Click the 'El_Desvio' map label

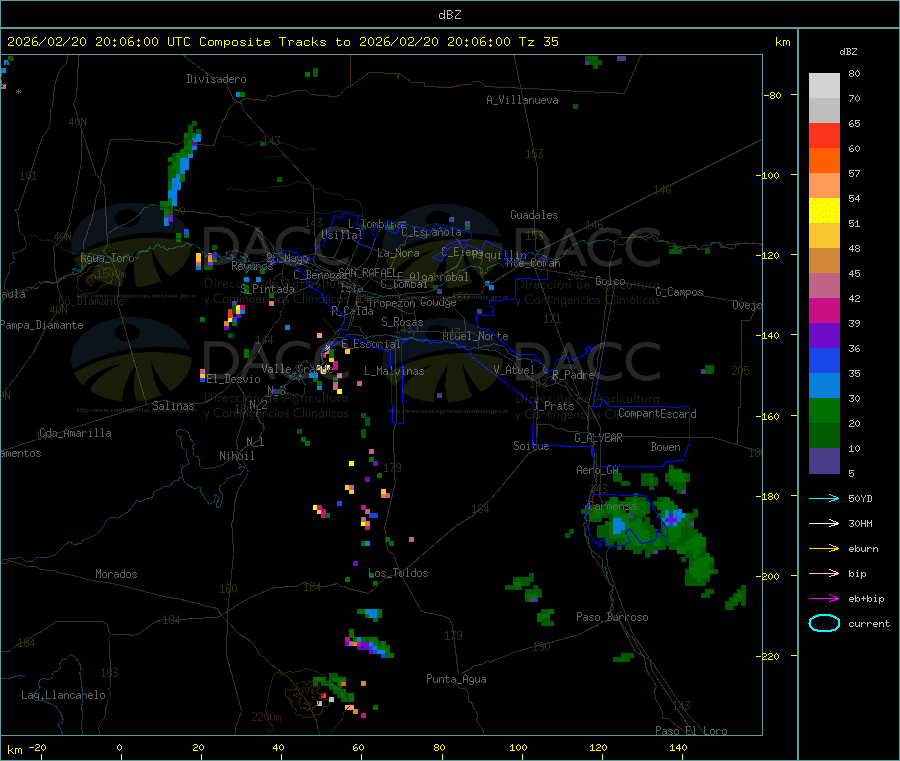[x=234, y=379]
